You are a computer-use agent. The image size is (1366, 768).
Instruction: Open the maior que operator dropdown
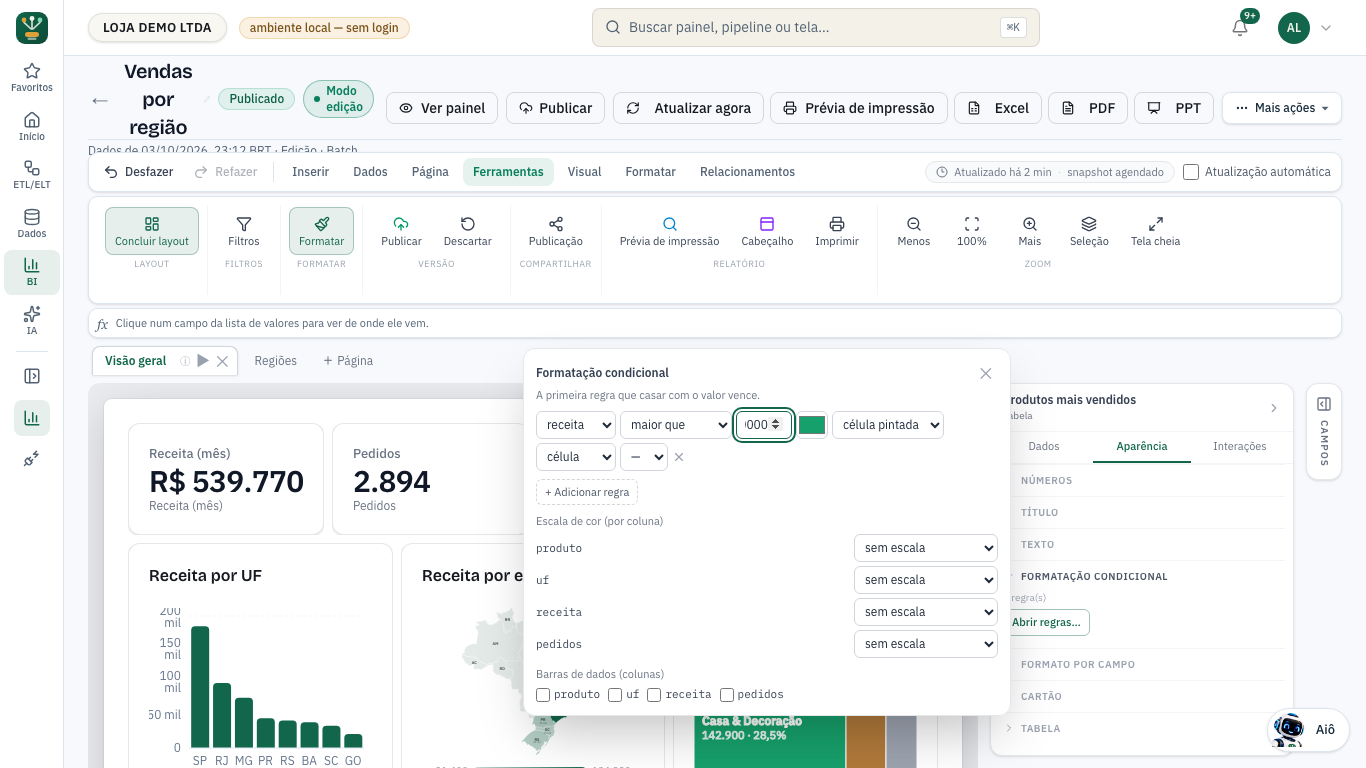[x=676, y=425]
